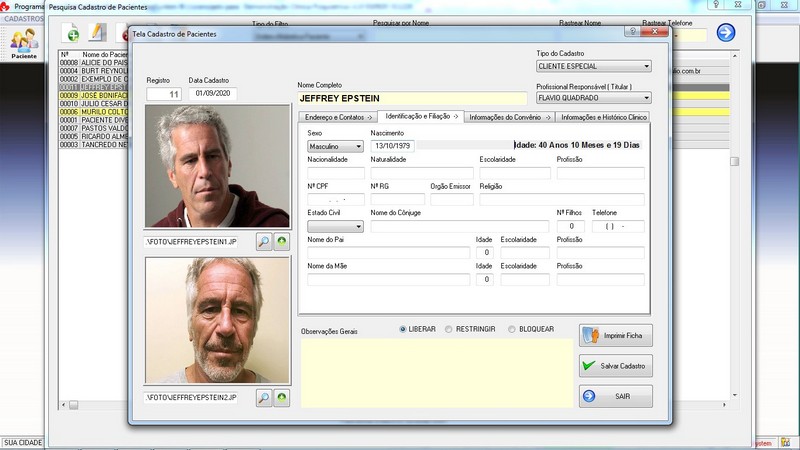Select the Identificação e Filiação tab
800x450 pixels.
pos(420,116)
